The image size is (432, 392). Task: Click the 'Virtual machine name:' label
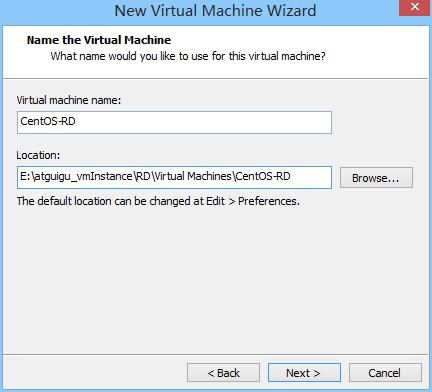tap(69, 100)
